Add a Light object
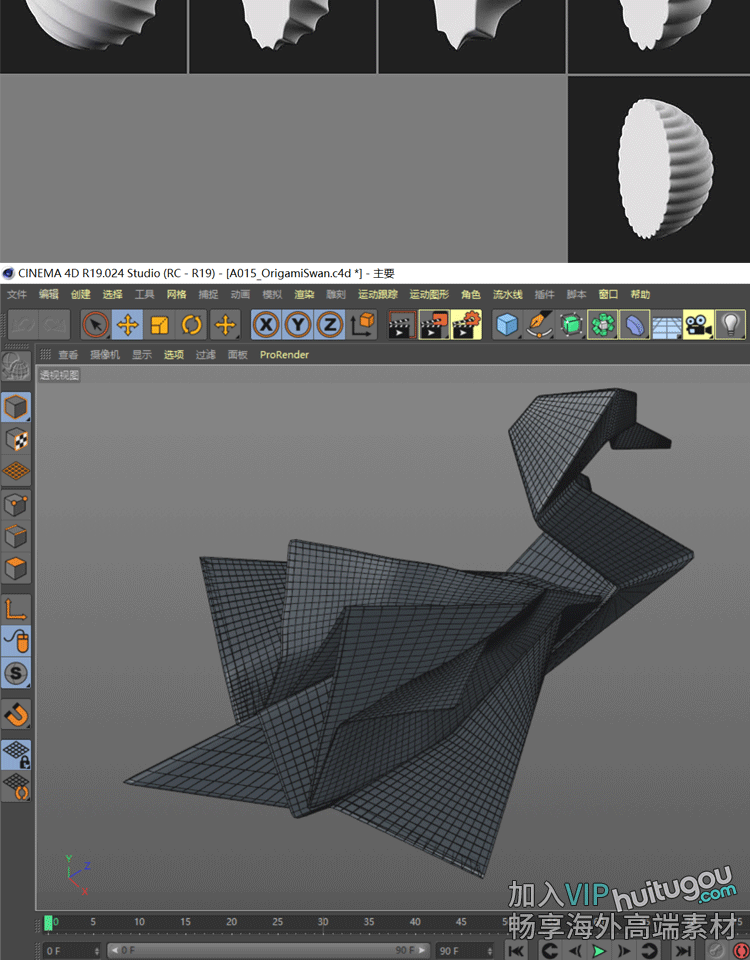The width and height of the screenshot is (750, 960). (731, 325)
